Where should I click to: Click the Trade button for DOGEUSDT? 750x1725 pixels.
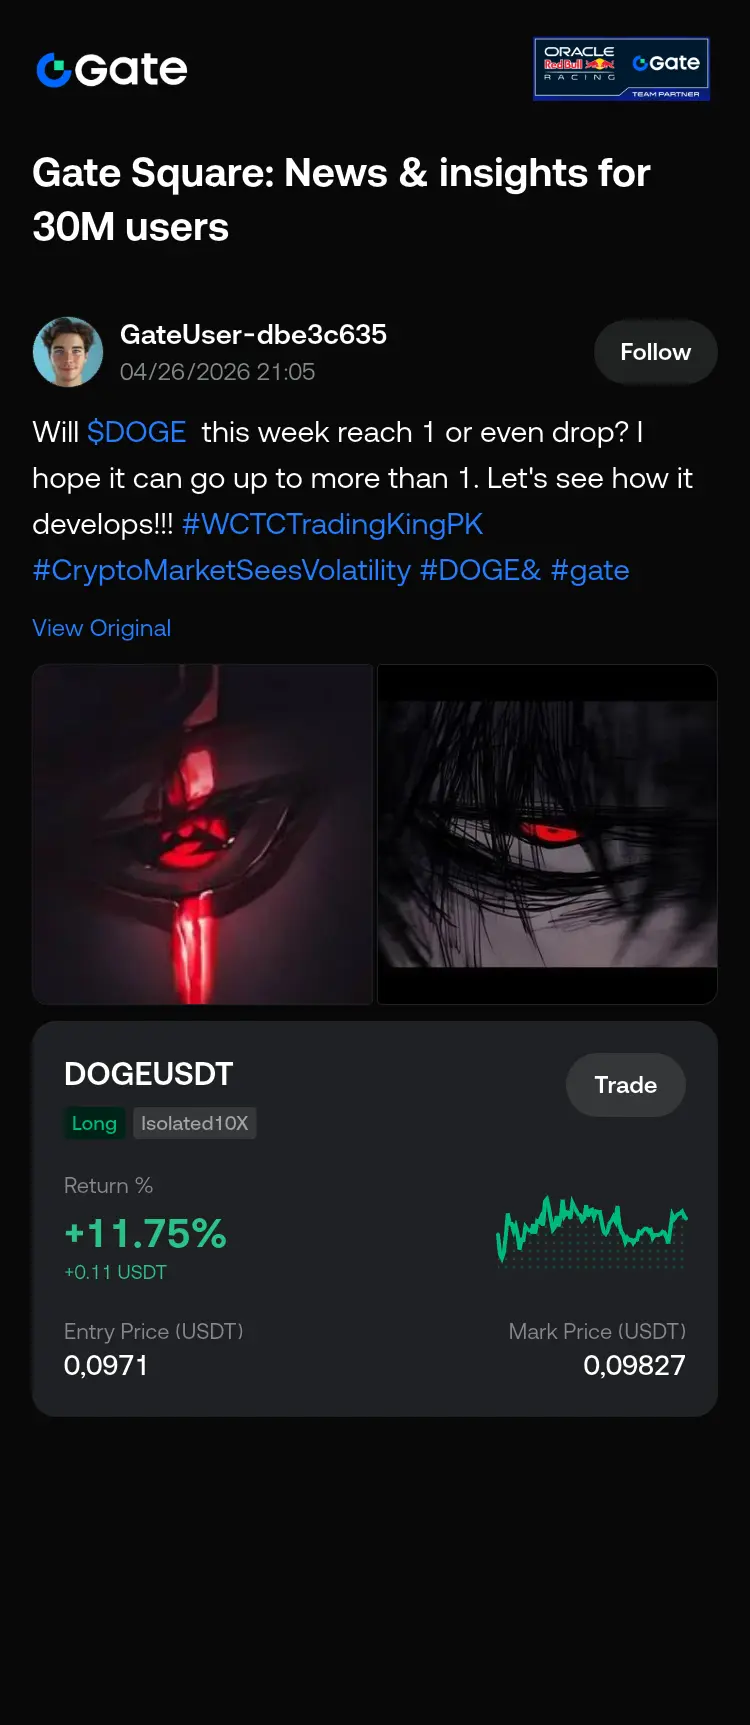pos(626,1085)
